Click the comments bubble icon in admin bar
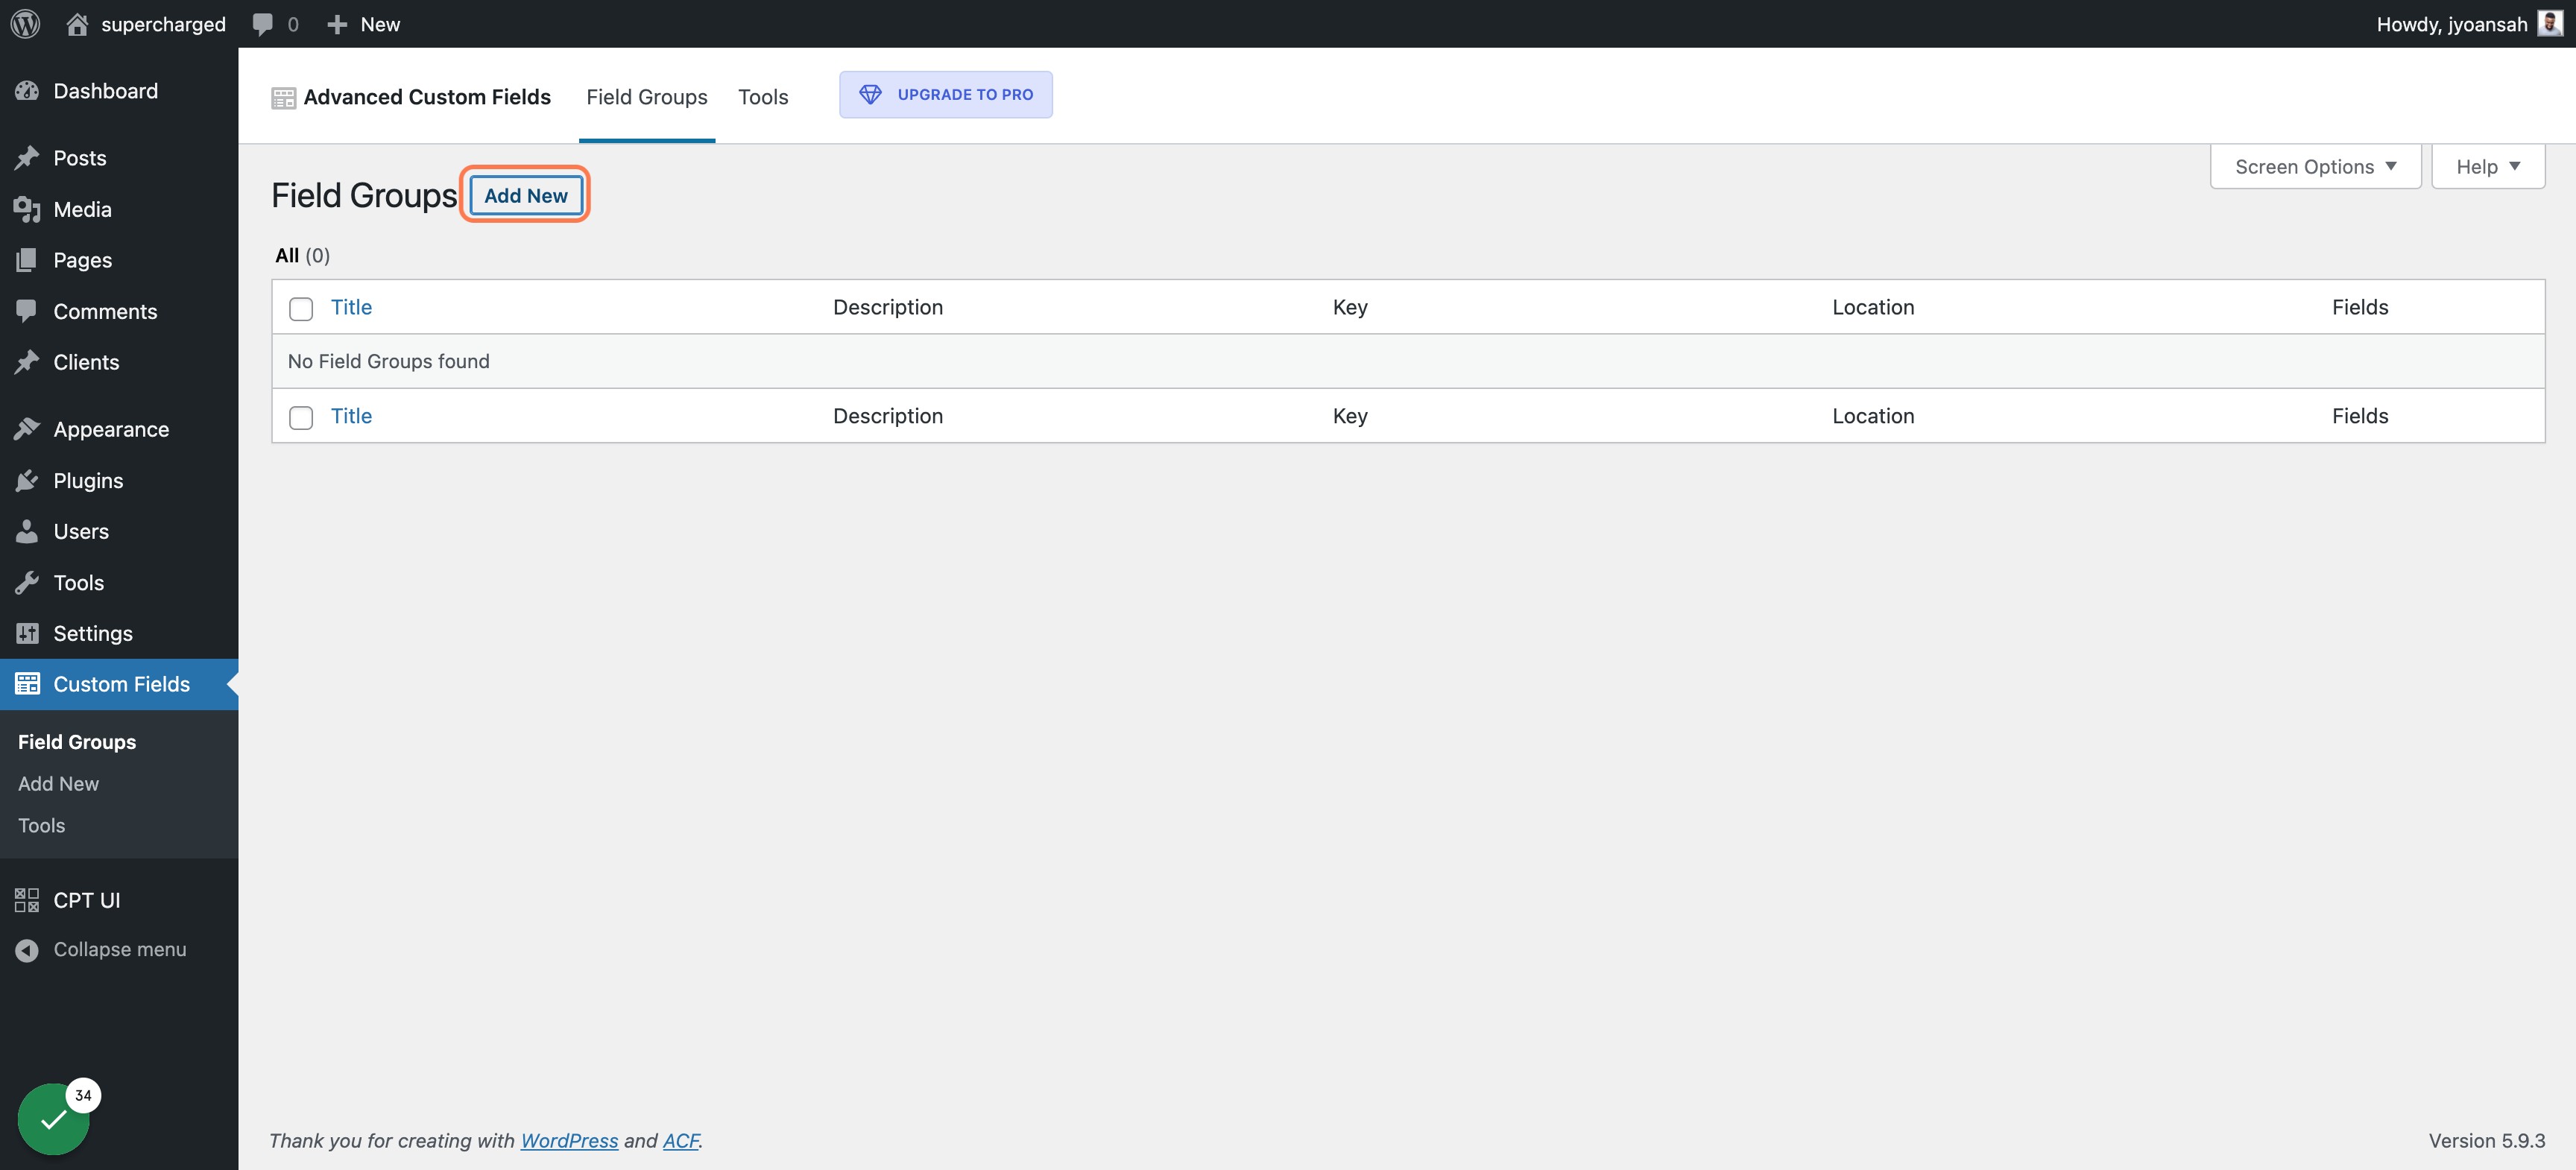The image size is (2576, 1170). (263, 24)
